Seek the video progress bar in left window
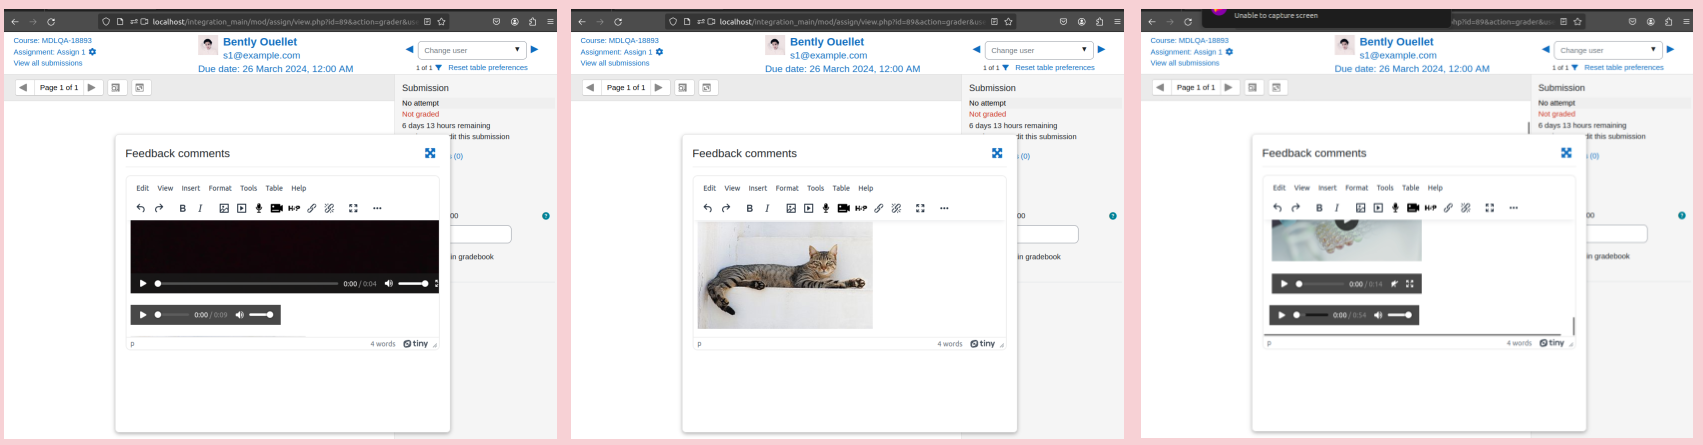Viewport: 1703px width, 445px height. click(x=247, y=284)
